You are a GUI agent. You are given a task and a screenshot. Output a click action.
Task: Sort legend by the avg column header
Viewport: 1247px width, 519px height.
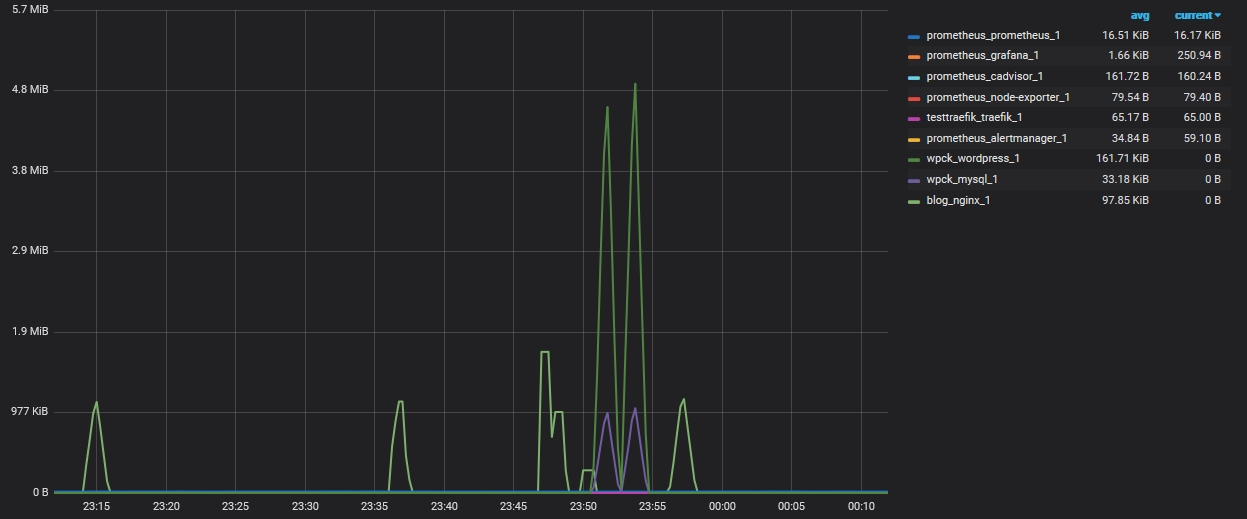pyautogui.click(x=1139, y=15)
